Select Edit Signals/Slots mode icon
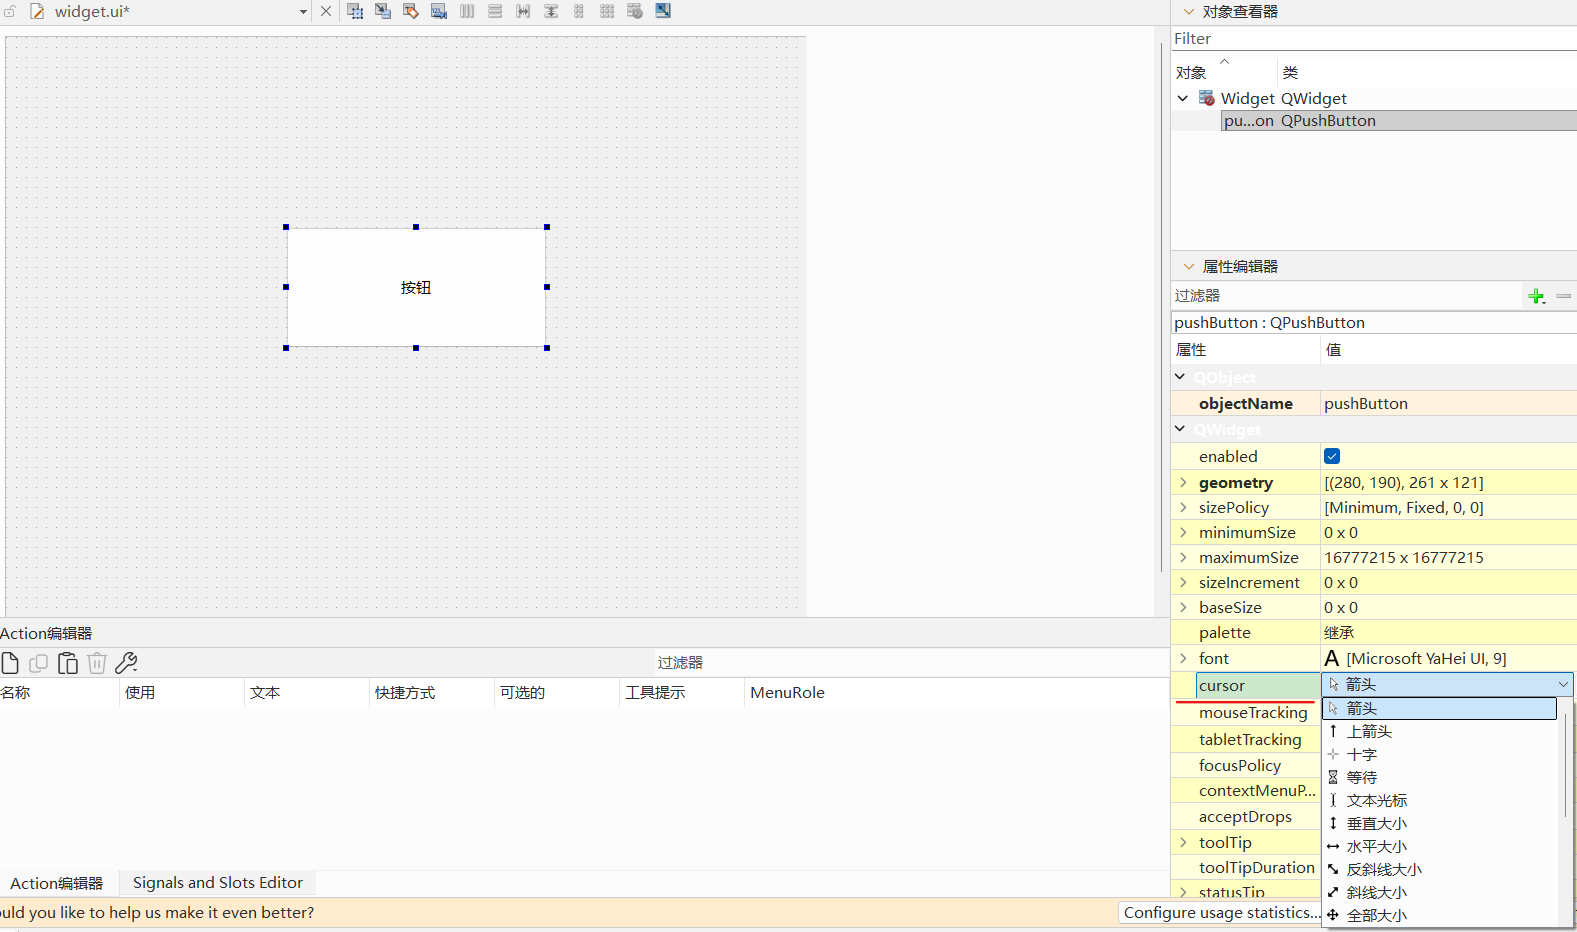This screenshot has width=1577, height=932. coord(383,11)
